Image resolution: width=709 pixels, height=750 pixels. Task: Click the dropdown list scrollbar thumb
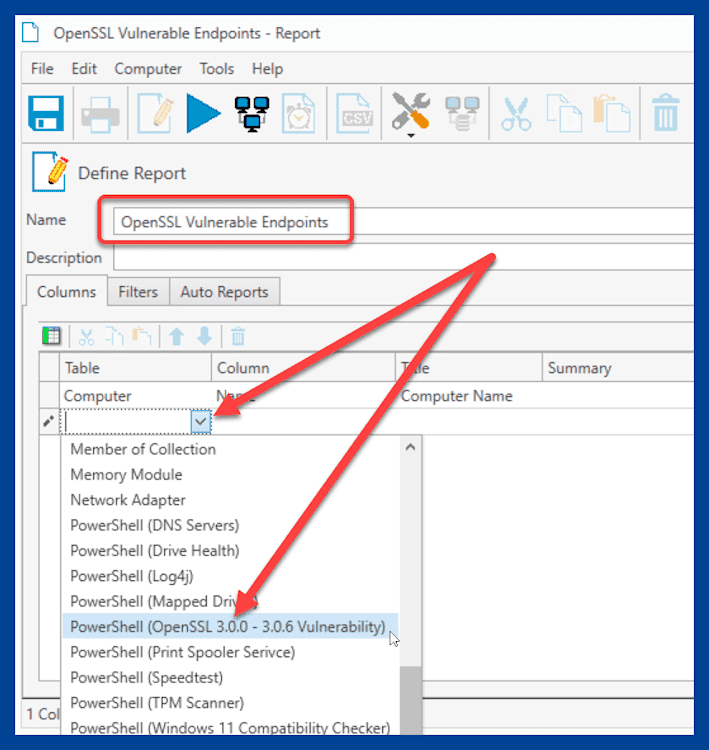[410, 701]
